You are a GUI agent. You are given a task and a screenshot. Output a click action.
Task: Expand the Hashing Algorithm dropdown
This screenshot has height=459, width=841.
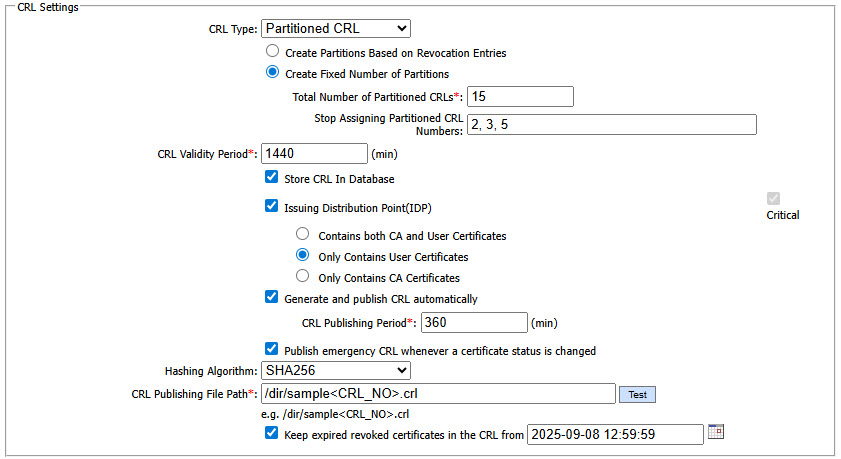343,370
